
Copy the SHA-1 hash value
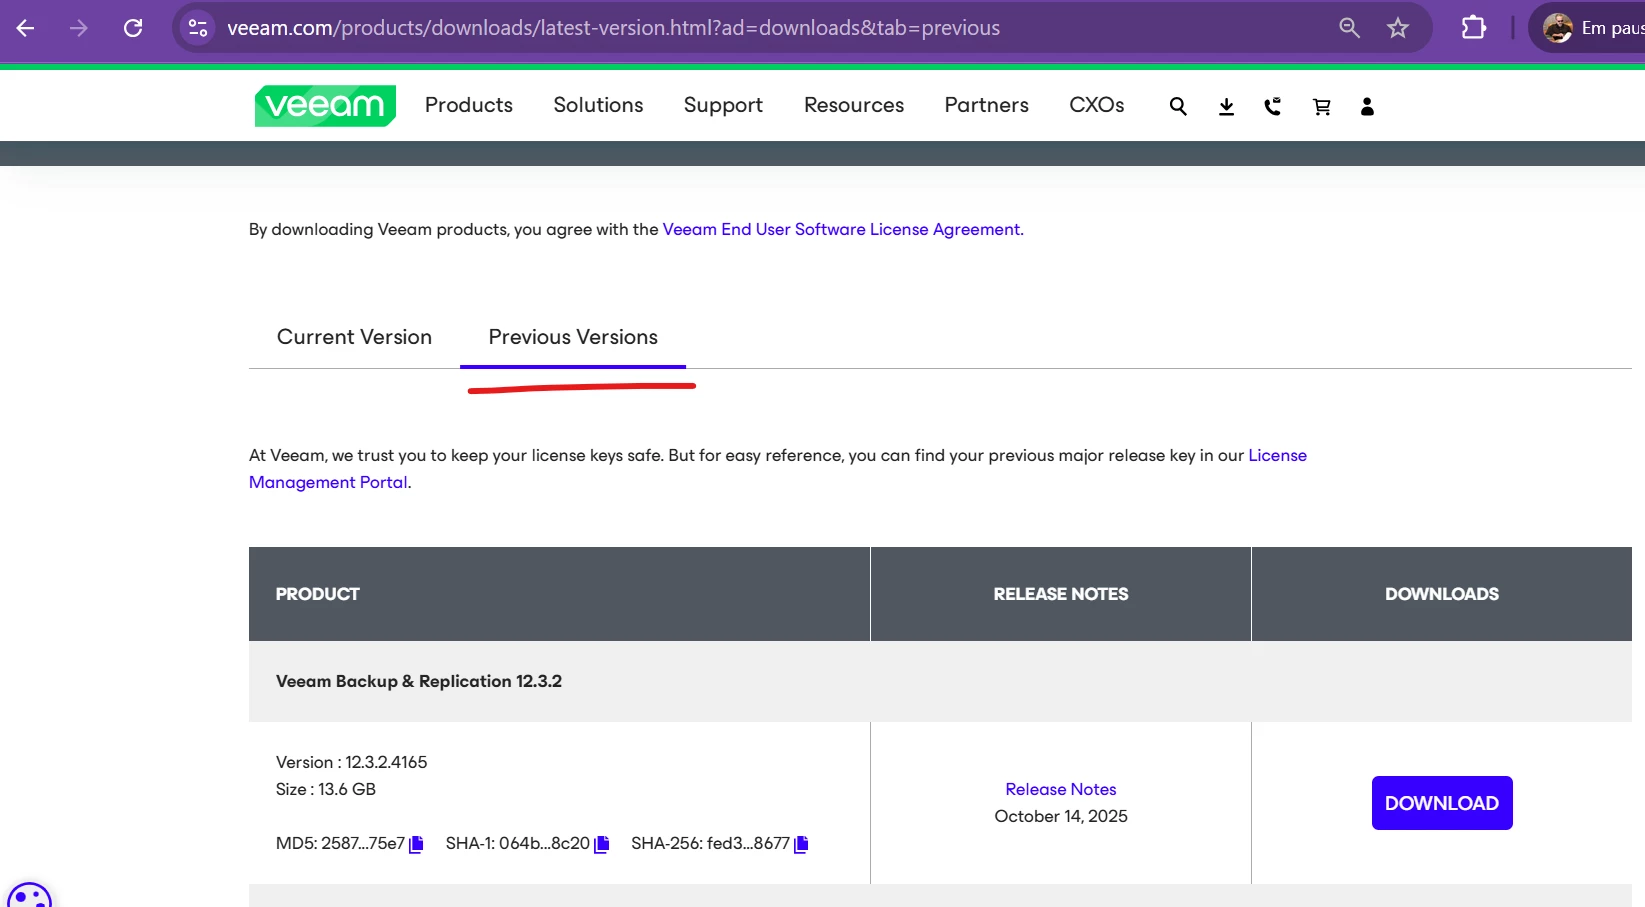pyautogui.click(x=602, y=844)
